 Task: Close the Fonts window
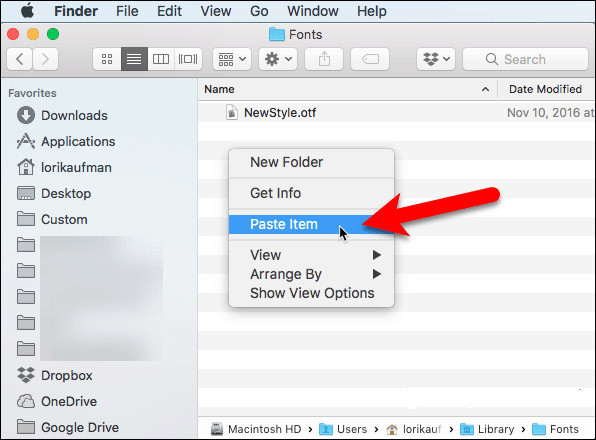click(13, 34)
